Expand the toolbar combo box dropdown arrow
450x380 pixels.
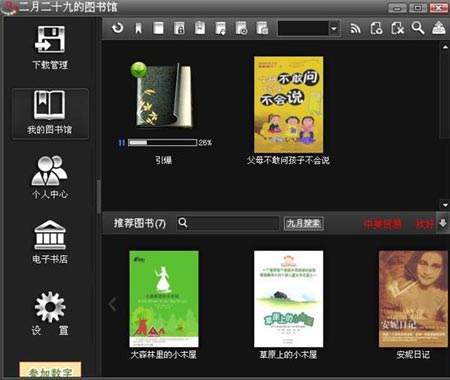pos(334,29)
